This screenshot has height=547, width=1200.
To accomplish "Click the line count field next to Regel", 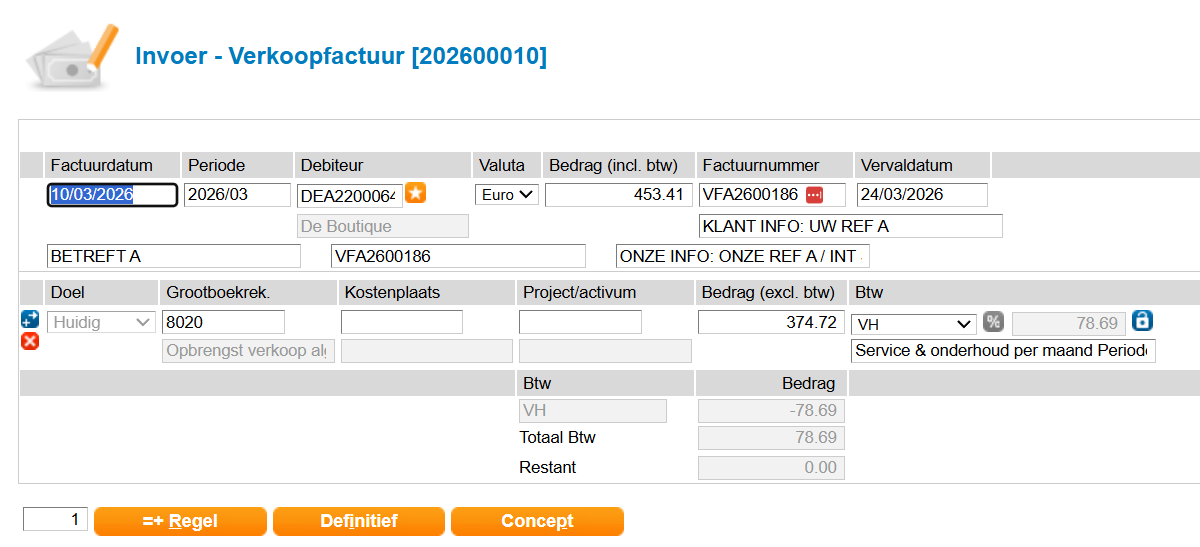I will [56, 519].
